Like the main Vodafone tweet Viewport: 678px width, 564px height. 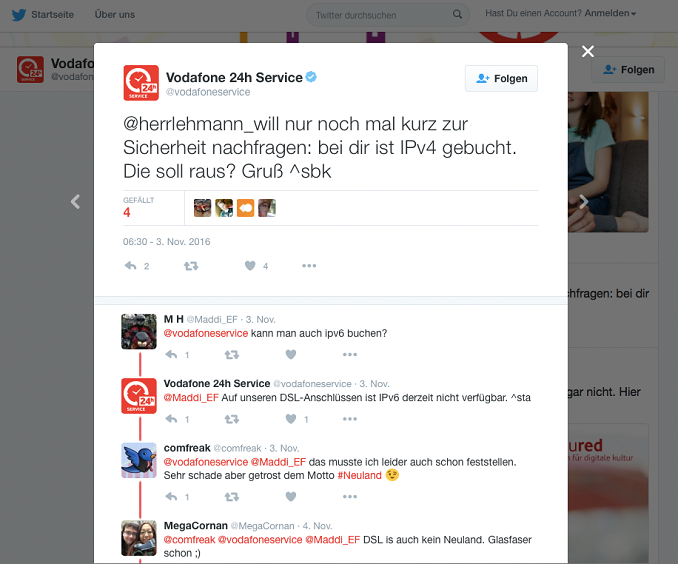[x=250, y=266]
